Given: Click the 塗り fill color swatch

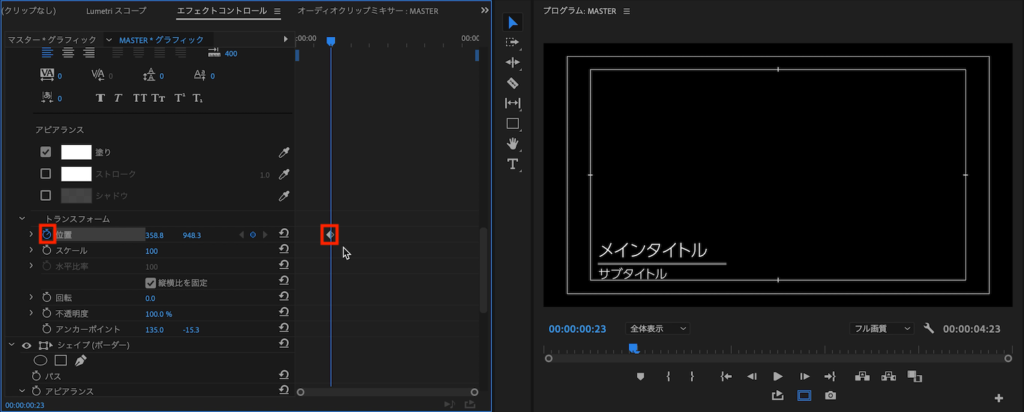Looking at the screenshot, I should [76, 152].
